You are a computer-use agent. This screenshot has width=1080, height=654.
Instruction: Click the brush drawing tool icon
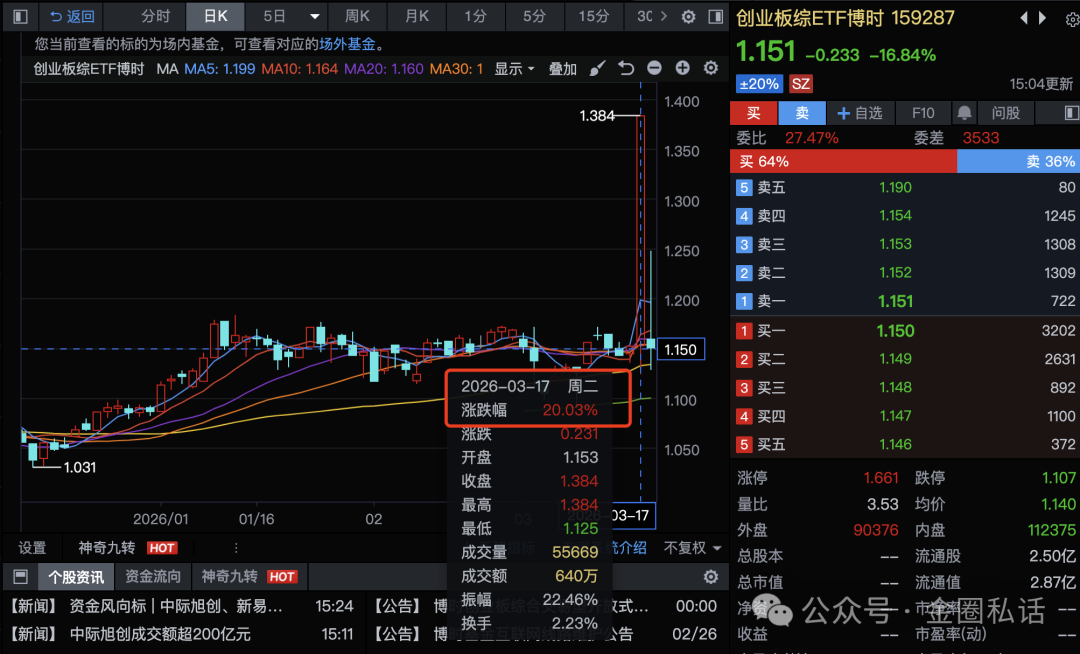[x=597, y=68]
